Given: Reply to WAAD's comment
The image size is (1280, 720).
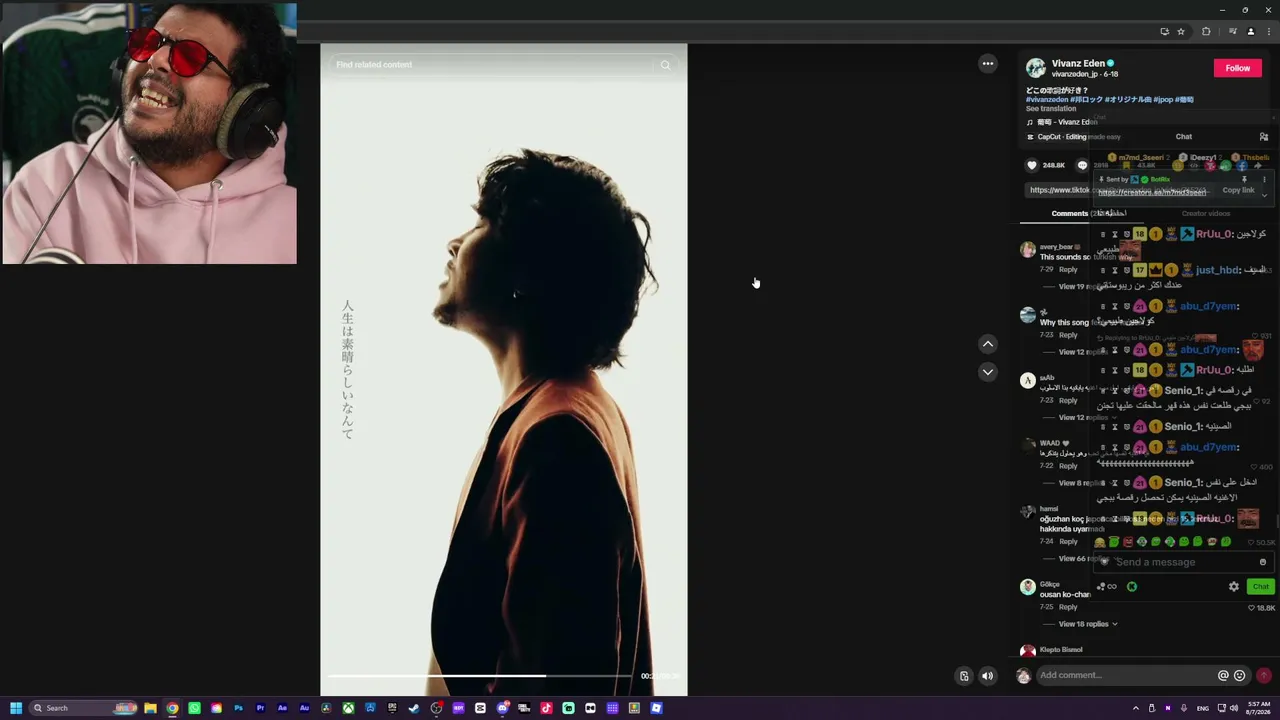Looking at the screenshot, I should 1069,466.
